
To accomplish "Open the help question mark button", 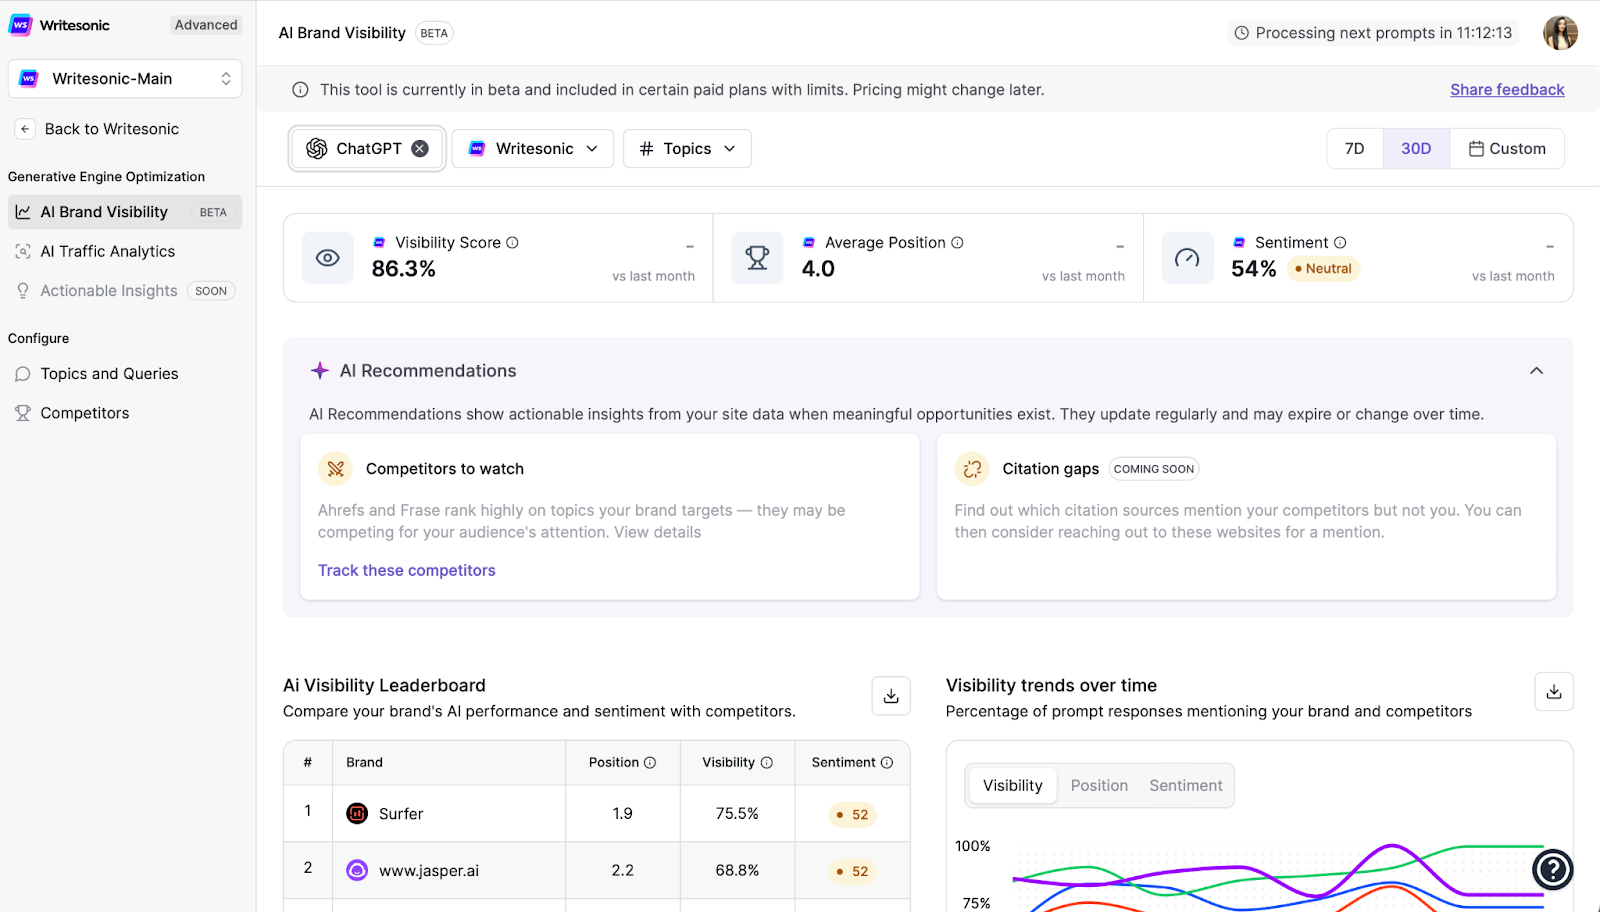I will 1553,869.
